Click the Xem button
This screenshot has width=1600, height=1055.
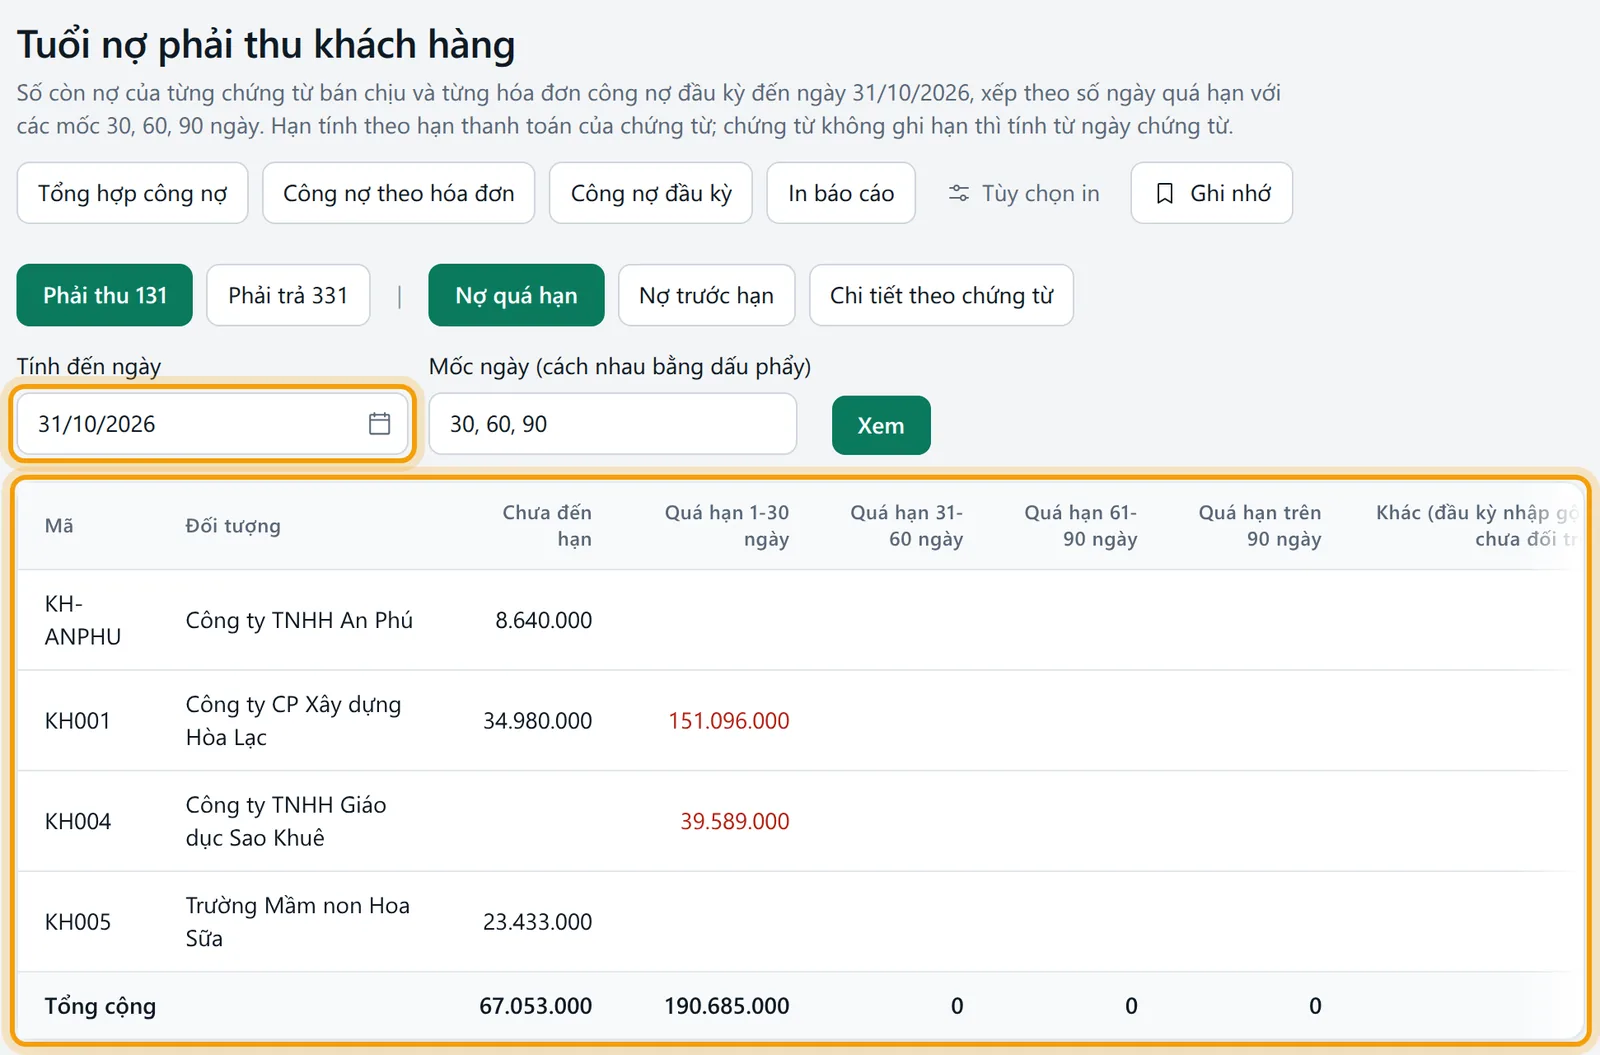tap(881, 425)
